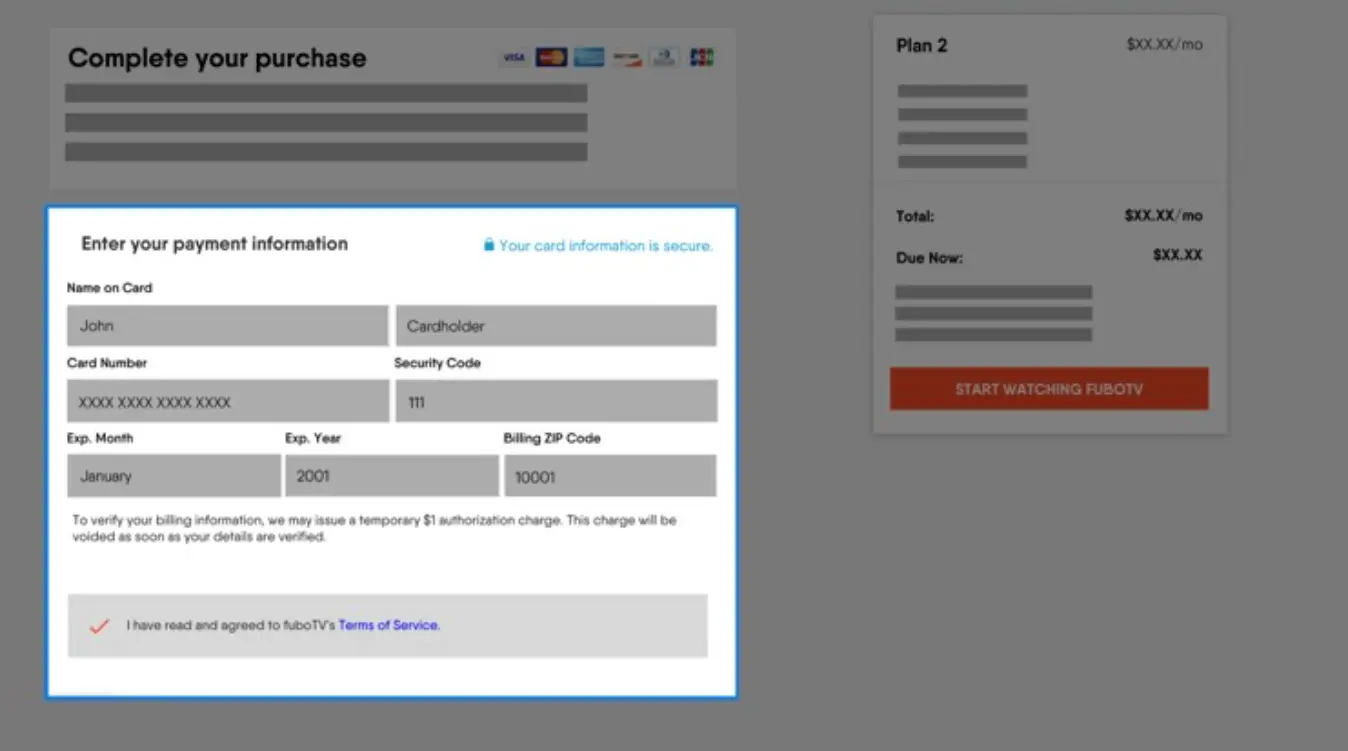Click the Name on Card label
Screen dimensions: 1348x751
tap(110, 288)
